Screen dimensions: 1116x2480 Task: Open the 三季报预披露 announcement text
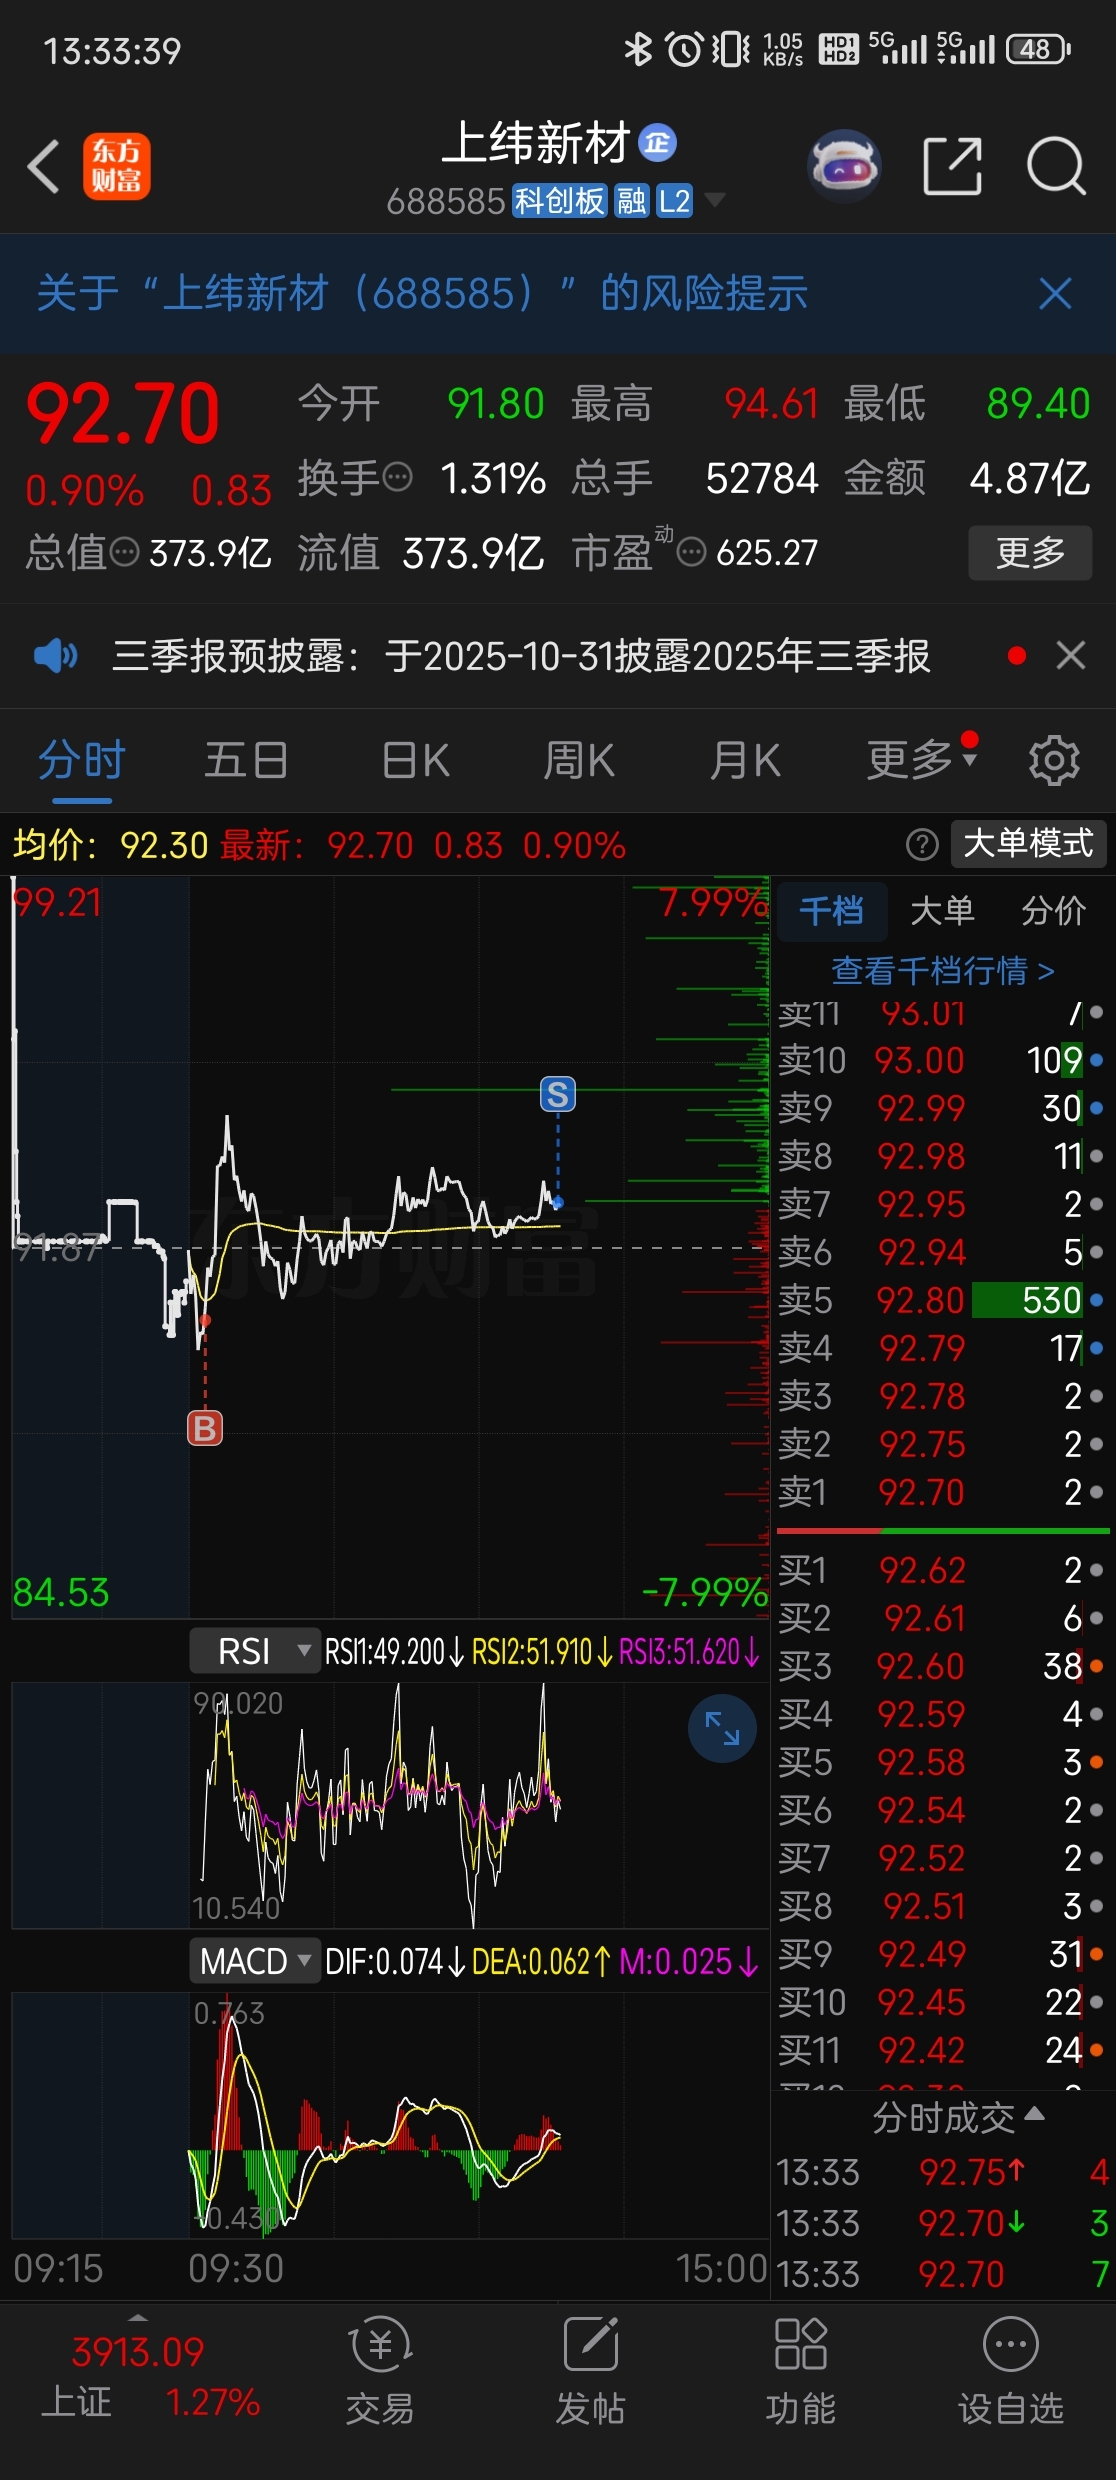click(x=521, y=656)
